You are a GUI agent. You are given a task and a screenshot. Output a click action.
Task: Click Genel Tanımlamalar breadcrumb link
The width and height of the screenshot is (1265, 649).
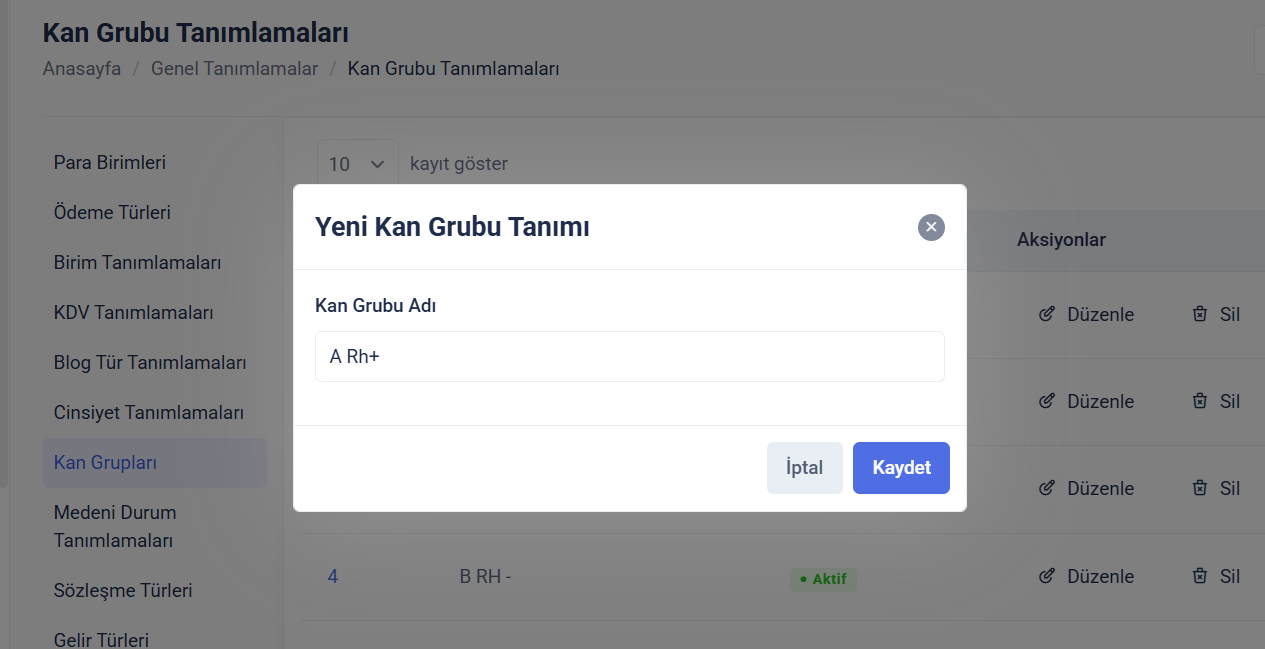234,69
